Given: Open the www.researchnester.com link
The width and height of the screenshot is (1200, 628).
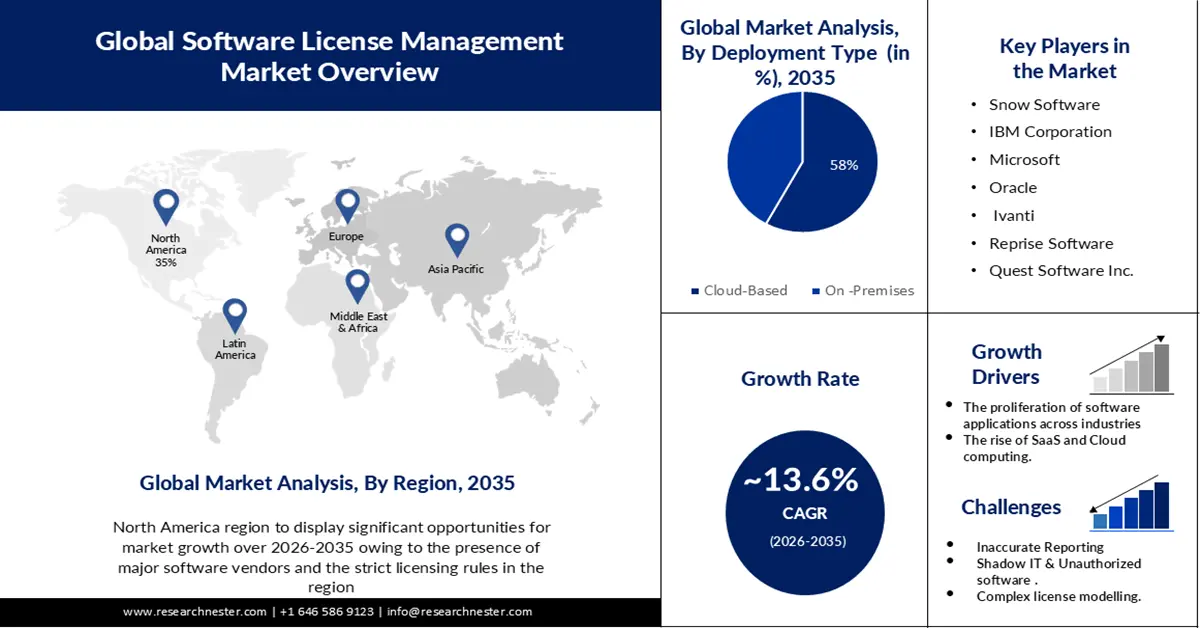Looking at the screenshot, I should (195, 611).
